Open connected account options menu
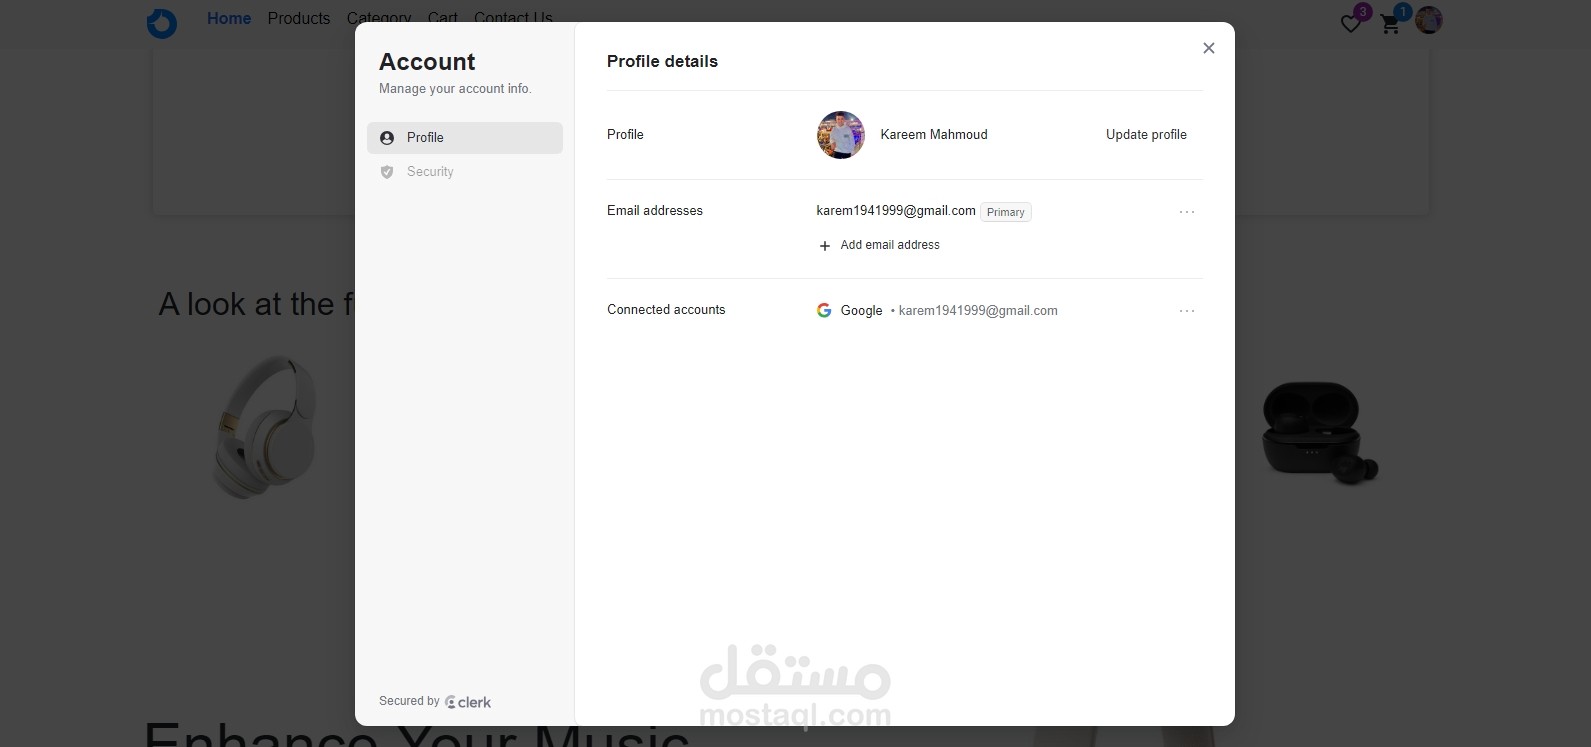 click(1186, 311)
